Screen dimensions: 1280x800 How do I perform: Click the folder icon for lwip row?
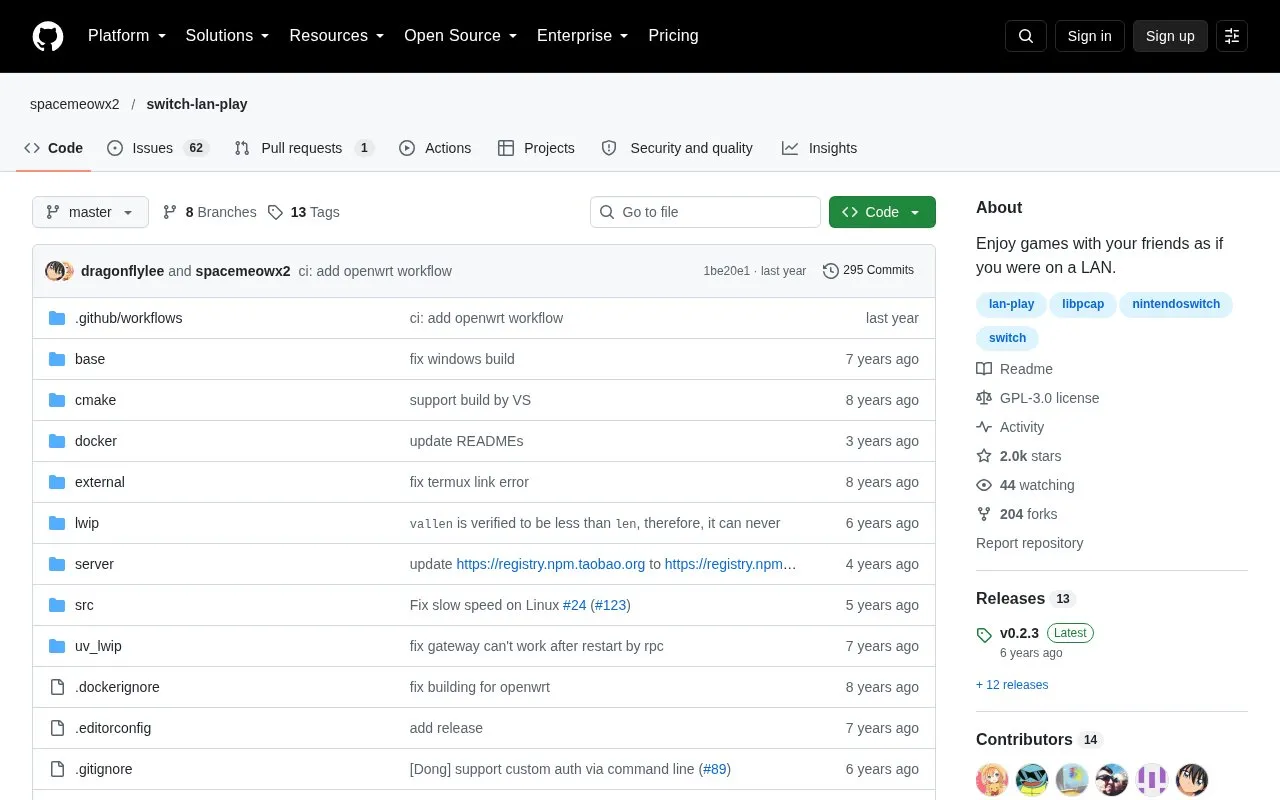pyautogui.click(x=57, y=523)
